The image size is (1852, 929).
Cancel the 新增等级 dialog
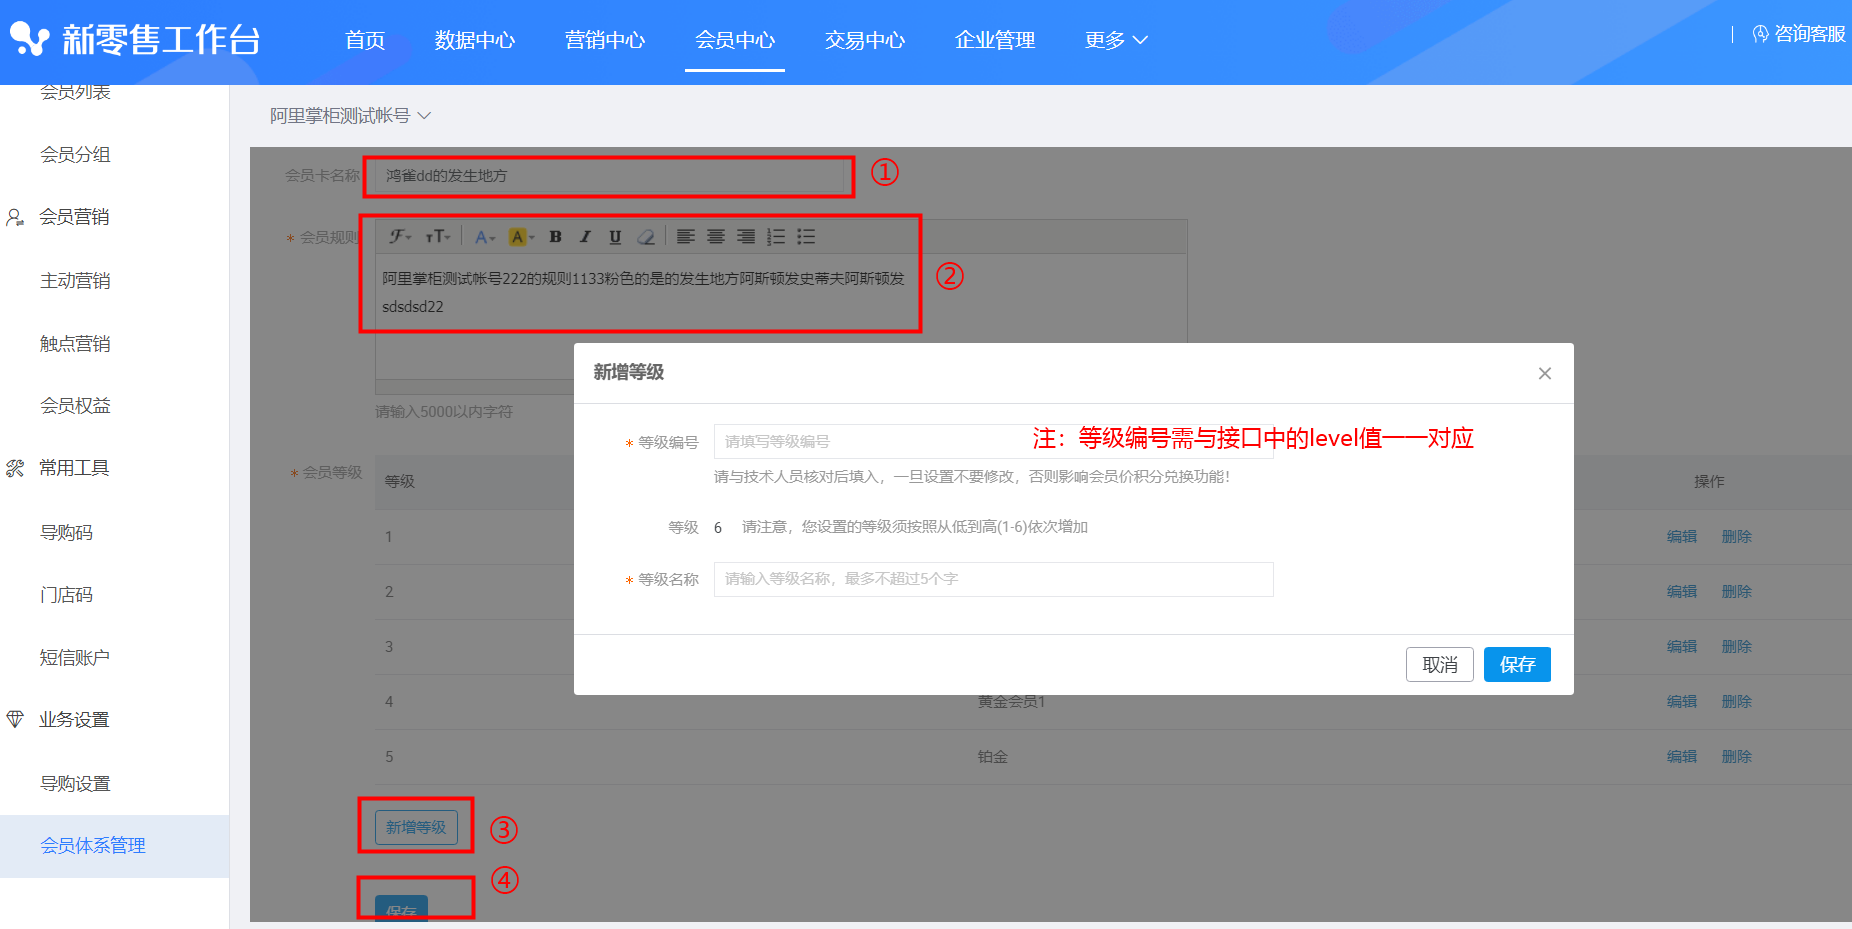(1440, 665)
